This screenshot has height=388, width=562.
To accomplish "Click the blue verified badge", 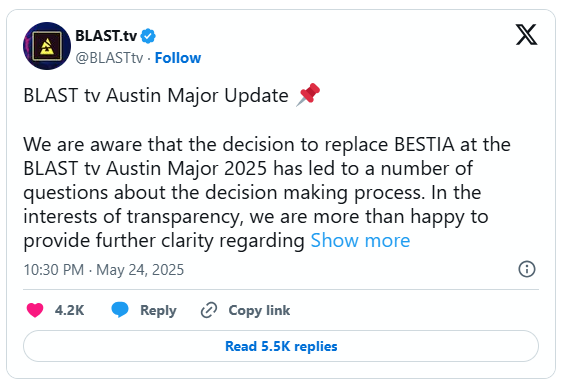I will (x=148, y=36).
